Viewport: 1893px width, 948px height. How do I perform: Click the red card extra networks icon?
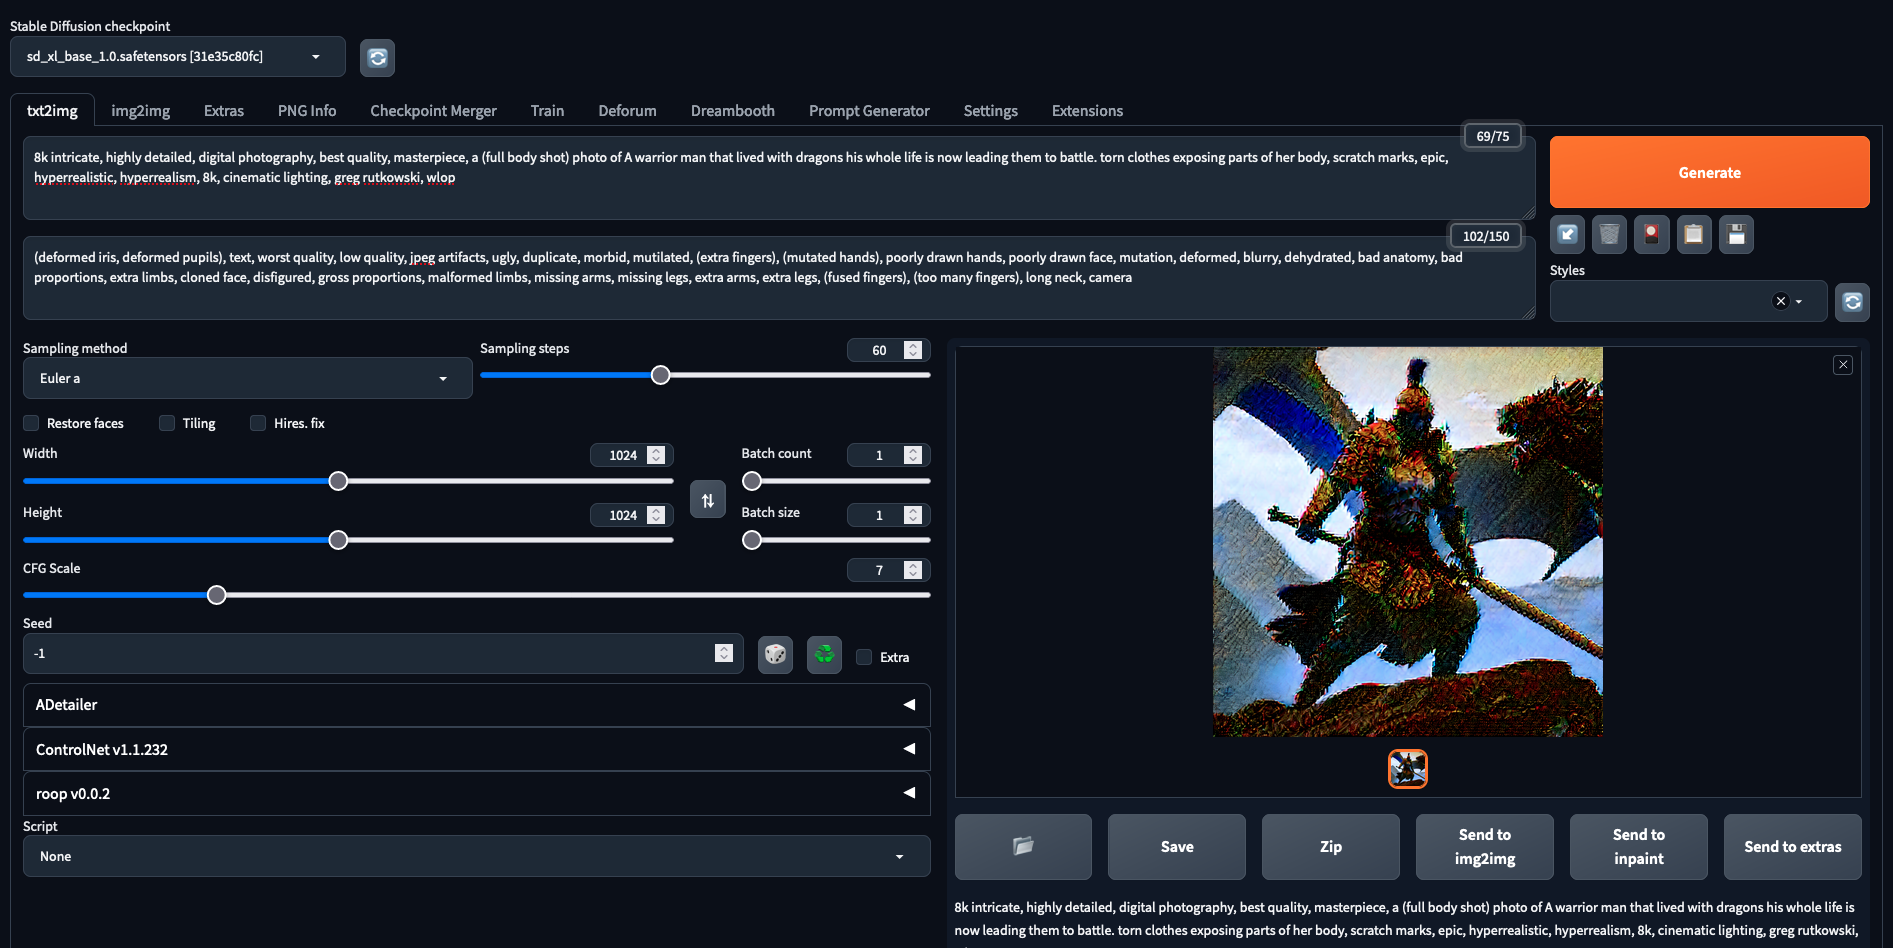pyautogui.click(x=1651, y=234)
